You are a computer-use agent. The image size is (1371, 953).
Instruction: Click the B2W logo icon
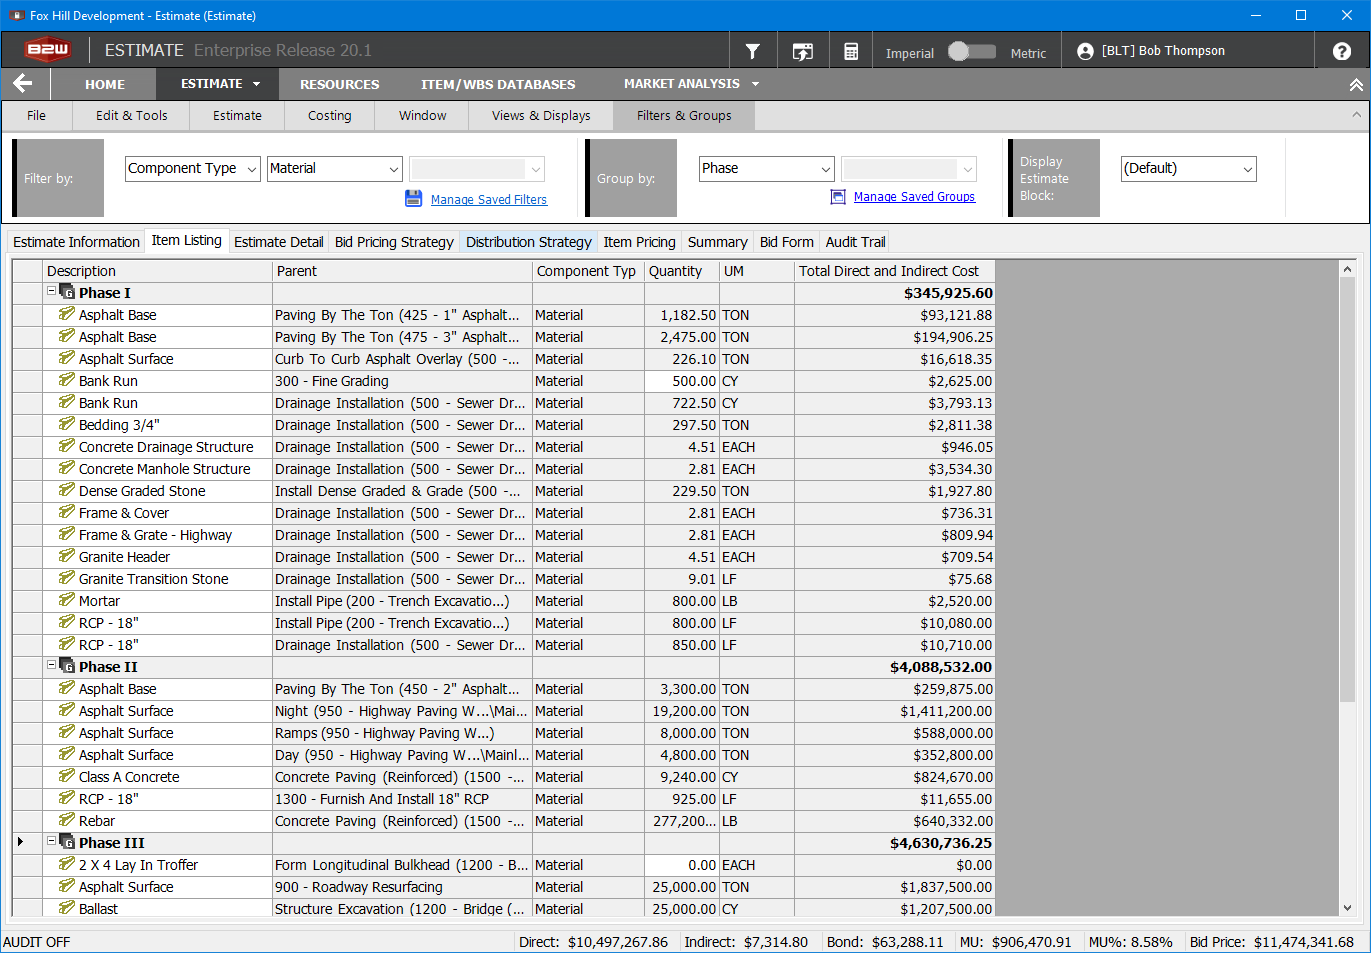47,49
